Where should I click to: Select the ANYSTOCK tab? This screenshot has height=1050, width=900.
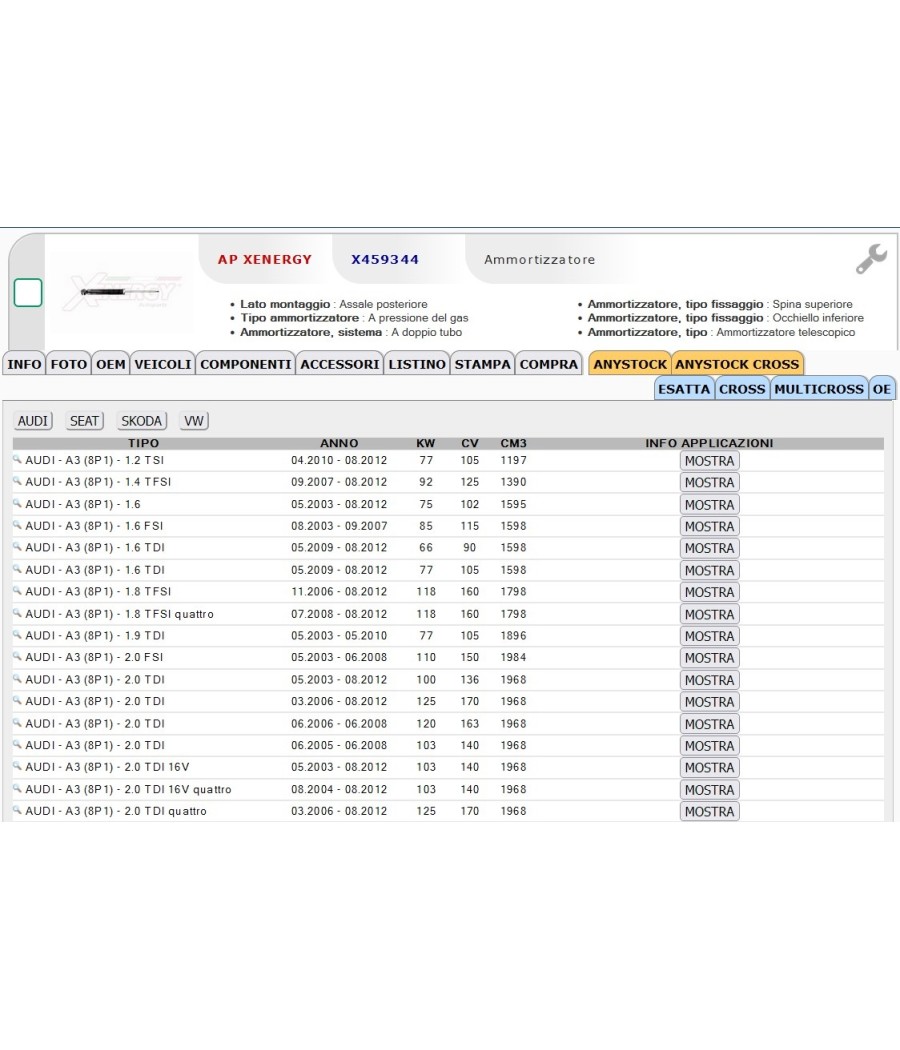pos(630,364)
